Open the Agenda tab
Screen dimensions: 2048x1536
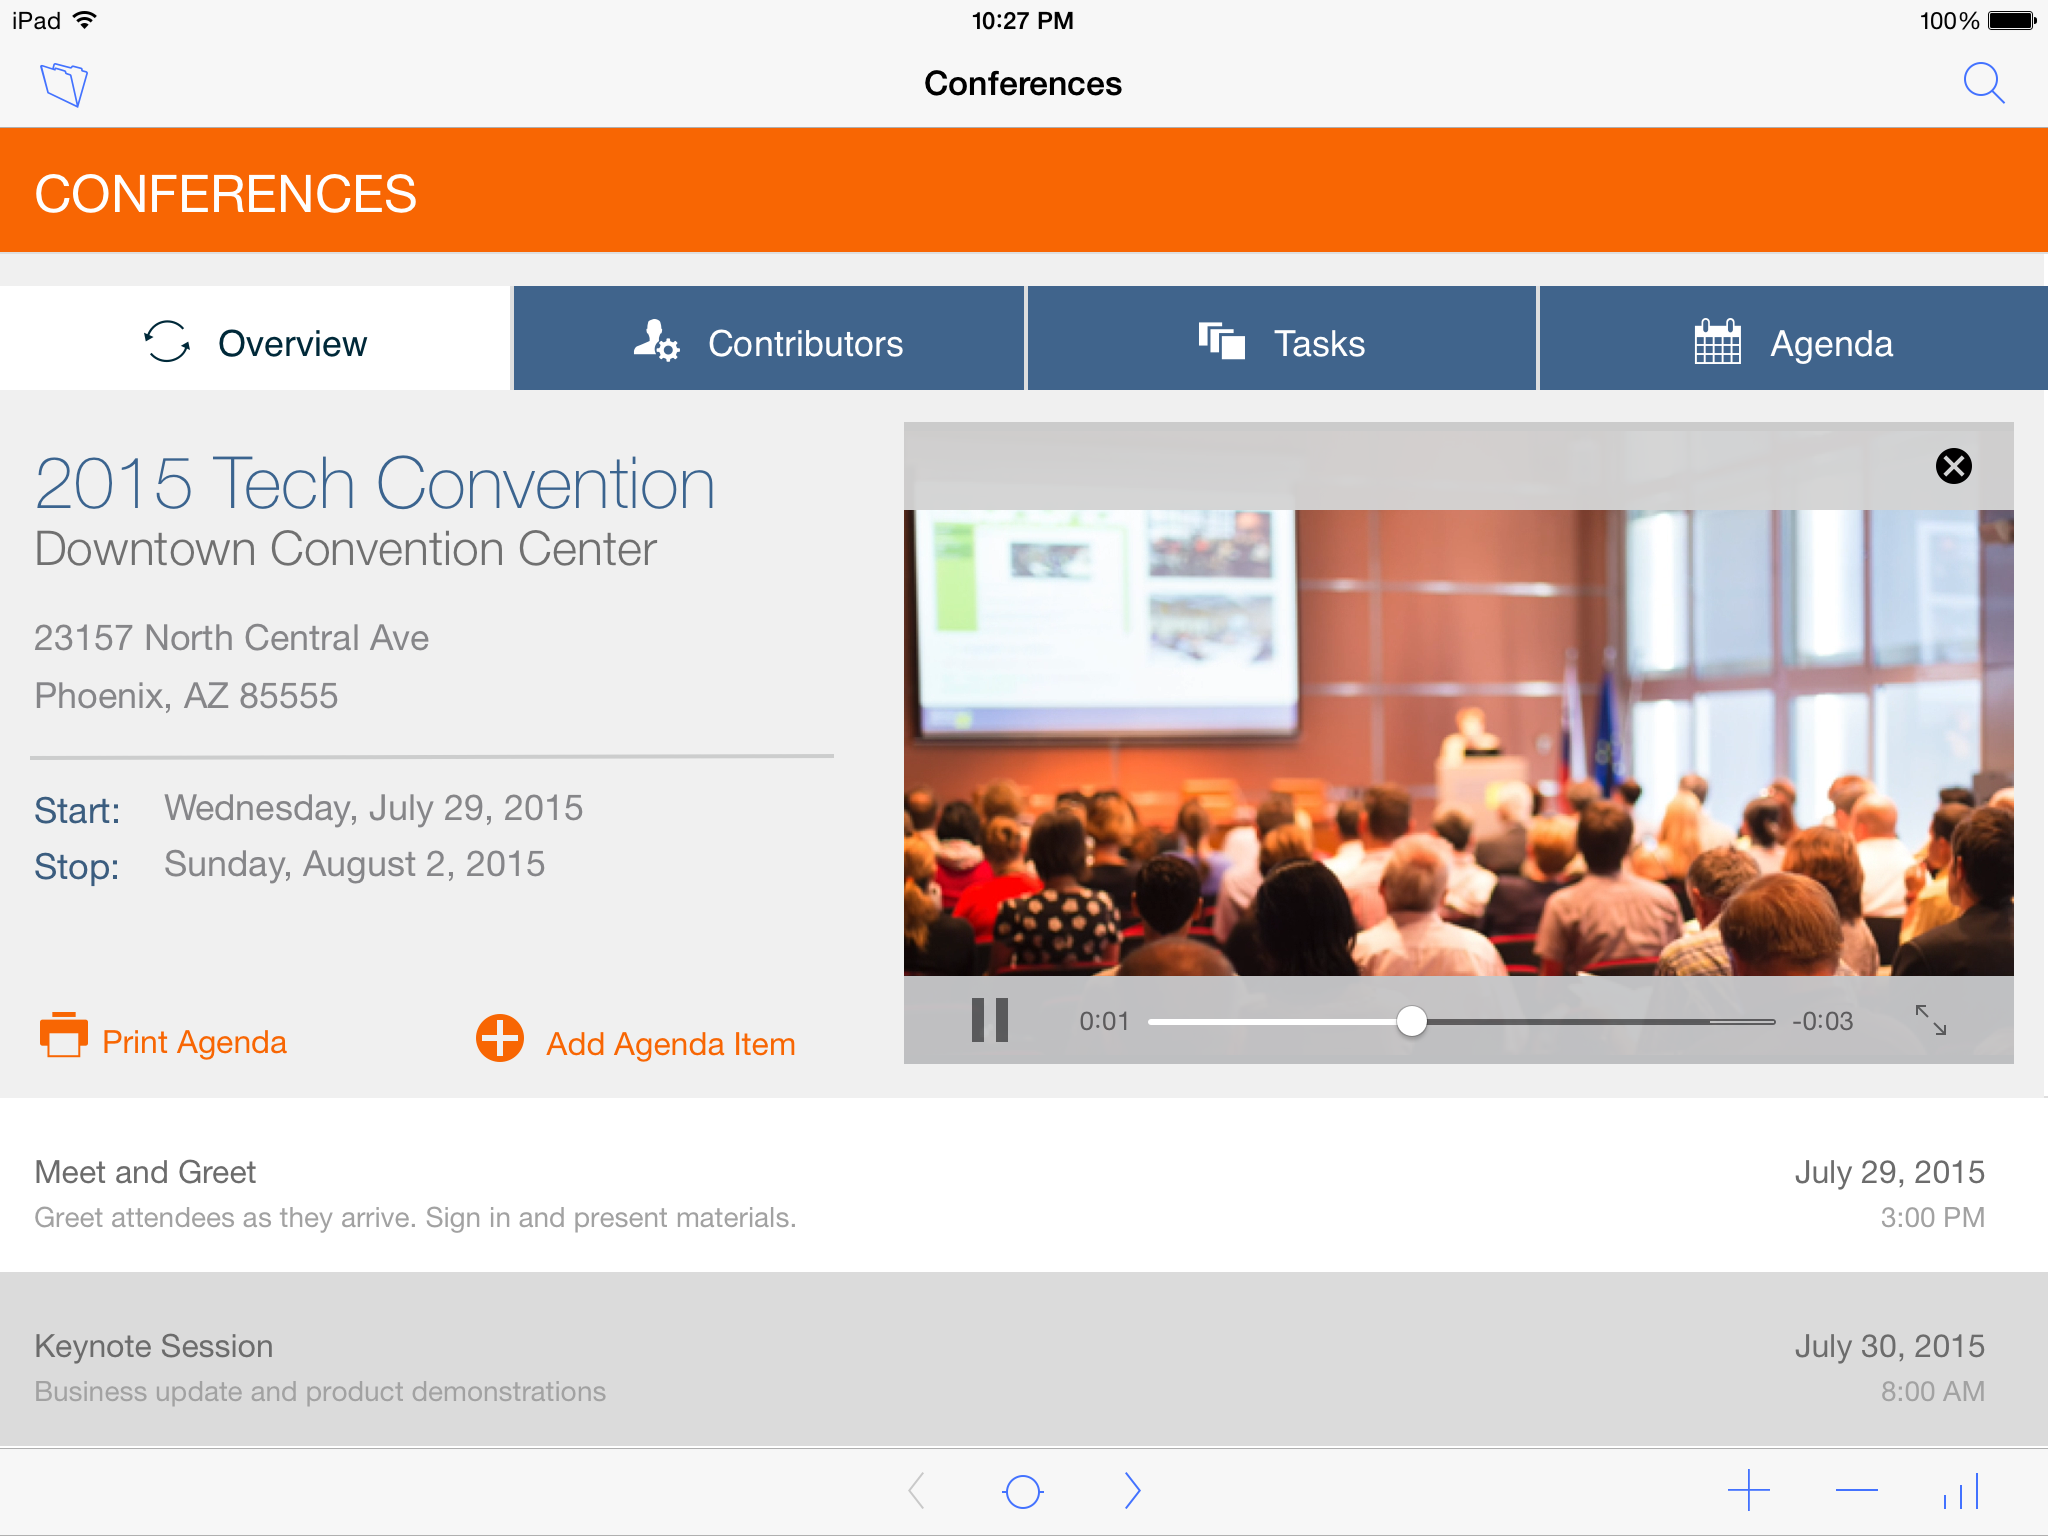1793,343
